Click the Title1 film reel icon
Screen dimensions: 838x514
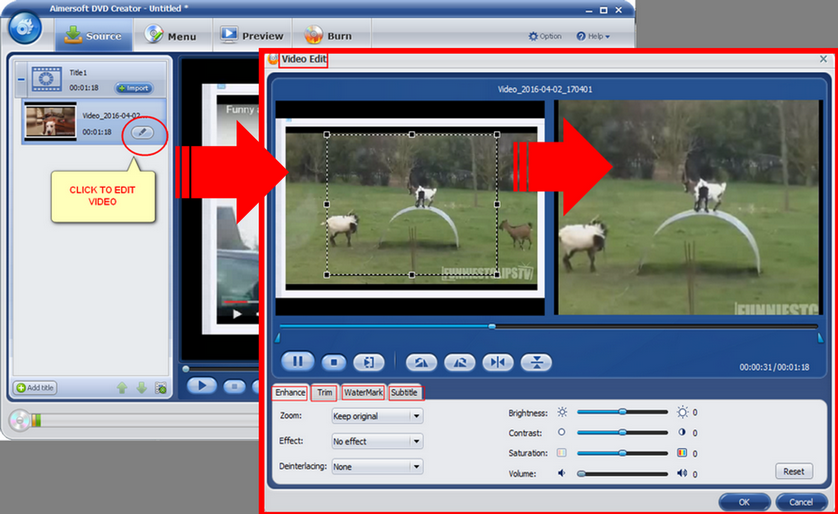[46, 79]
